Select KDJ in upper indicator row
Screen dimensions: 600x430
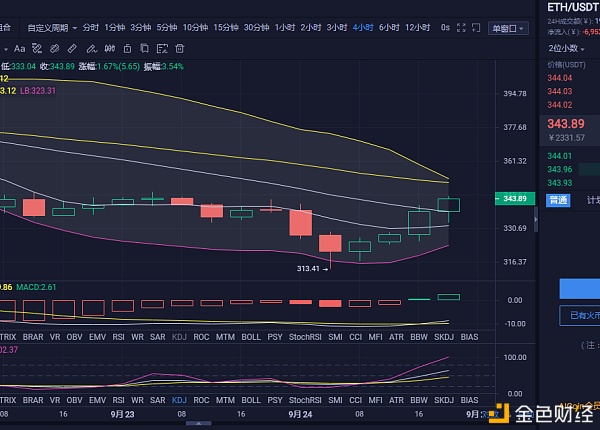click(x=179, y=337)
